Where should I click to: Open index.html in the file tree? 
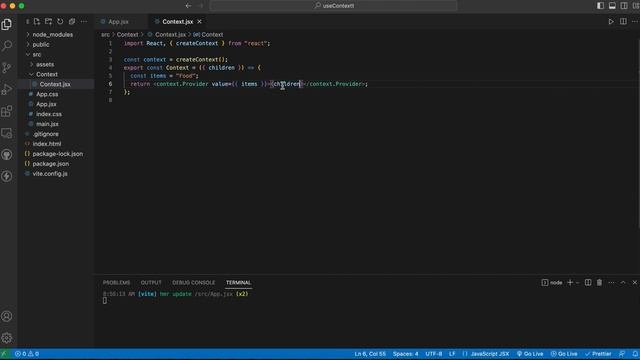coord(47,144)
